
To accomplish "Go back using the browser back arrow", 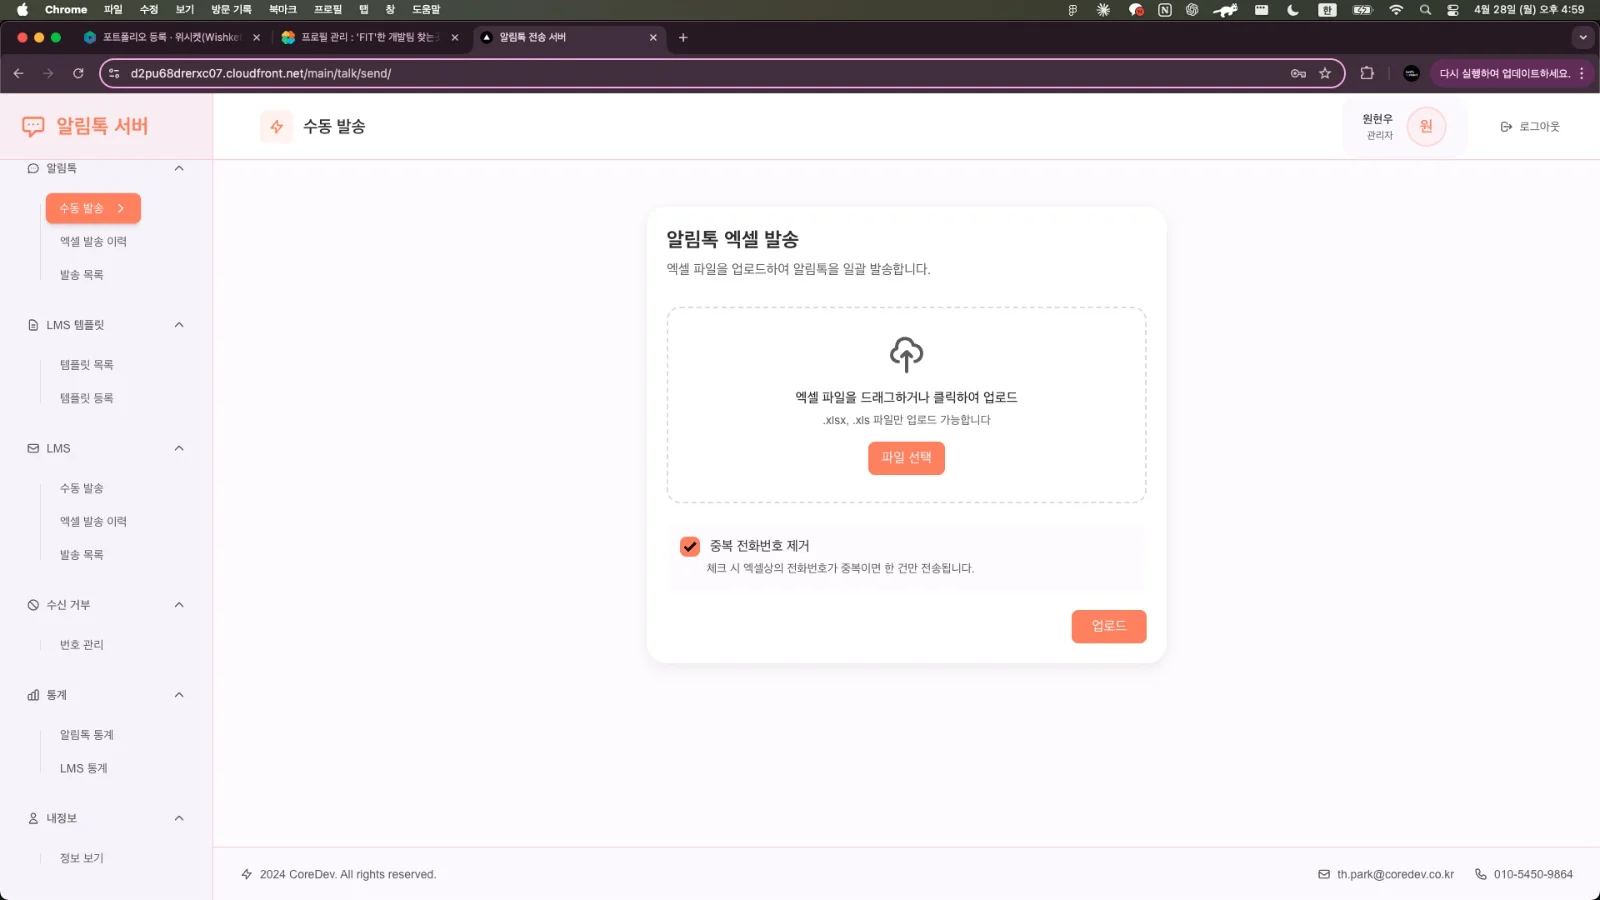I will [19, 73].
